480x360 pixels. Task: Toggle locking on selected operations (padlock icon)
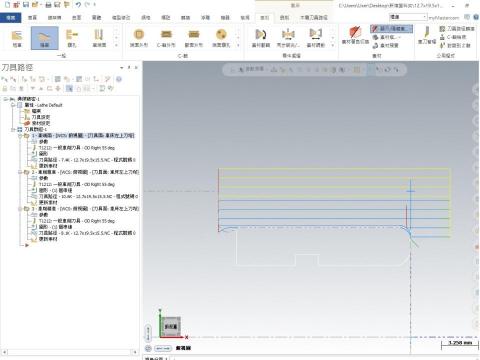click(5, 88)
